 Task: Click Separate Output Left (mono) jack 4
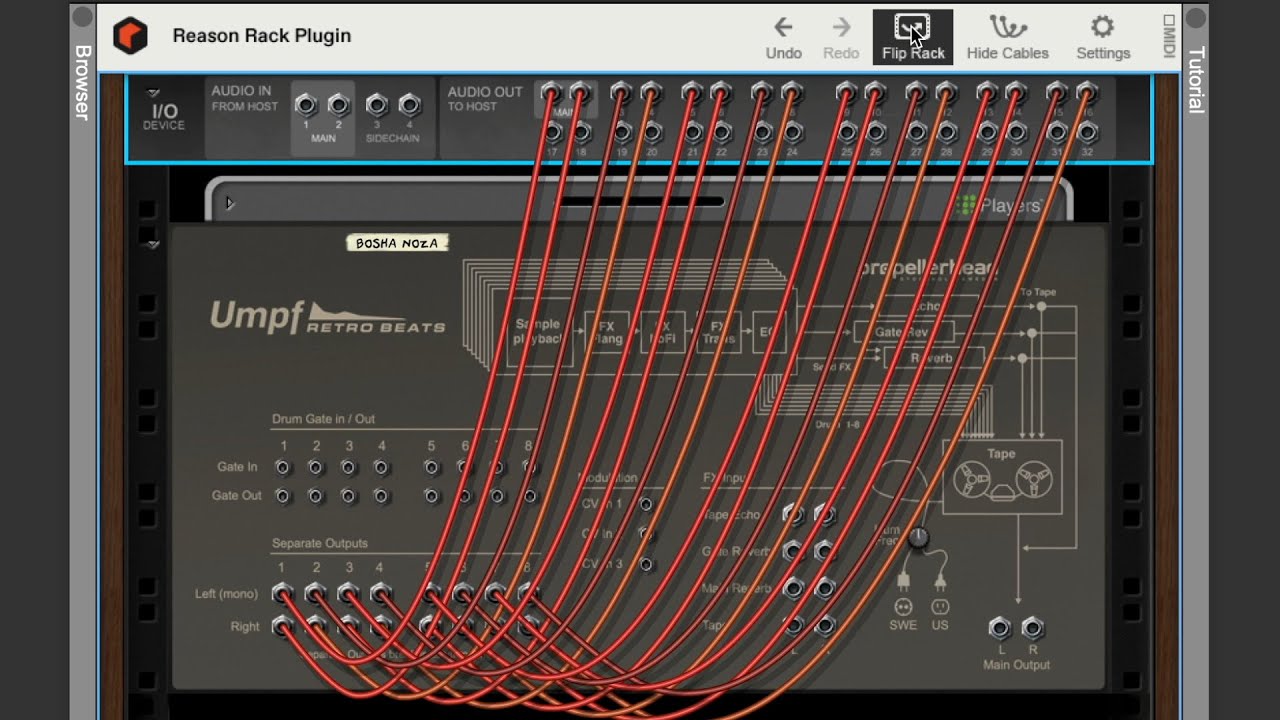[381, 594]
